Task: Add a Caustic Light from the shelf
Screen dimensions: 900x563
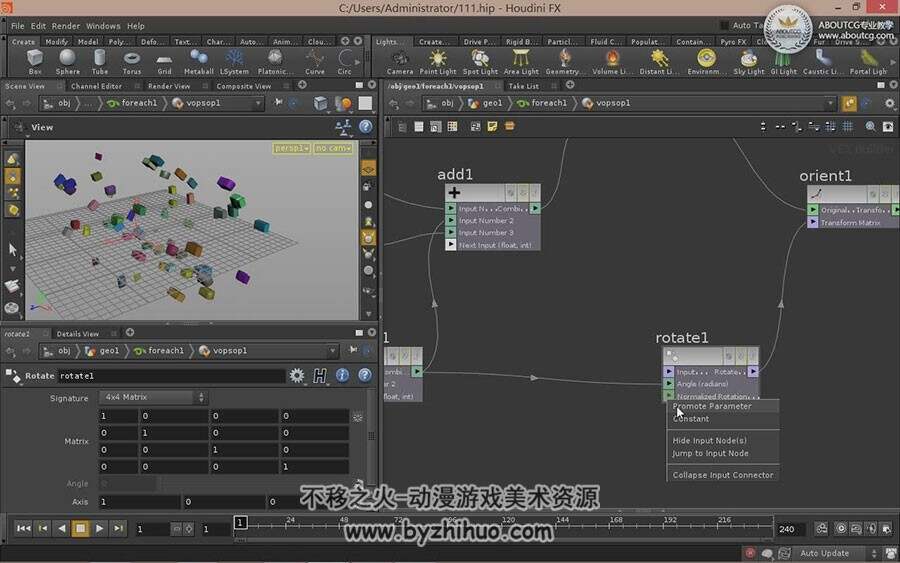Action: pos(823,62)
